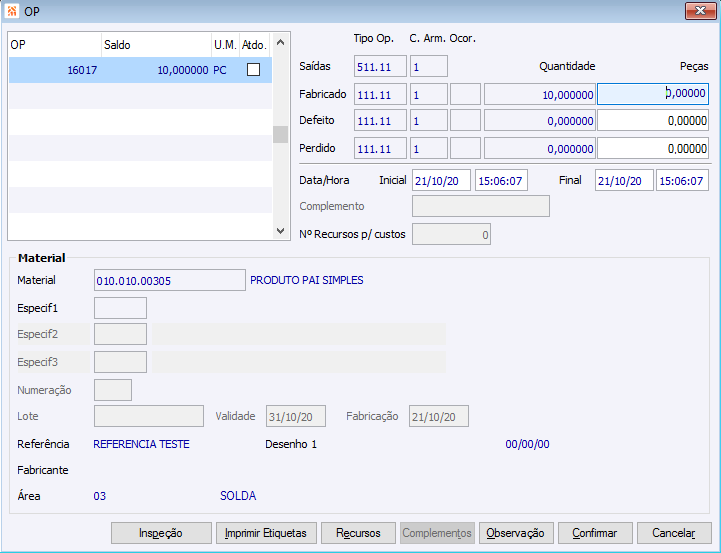Click the Final date field
The image size is (721, 553).
624,180
